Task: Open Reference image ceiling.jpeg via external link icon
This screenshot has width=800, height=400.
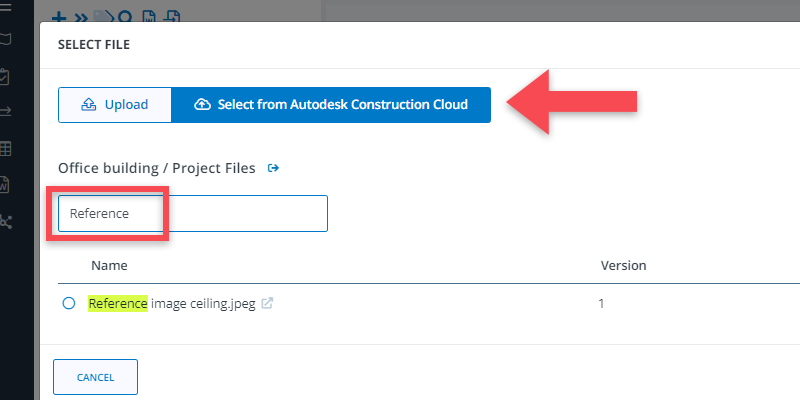Action: (267, 304)
